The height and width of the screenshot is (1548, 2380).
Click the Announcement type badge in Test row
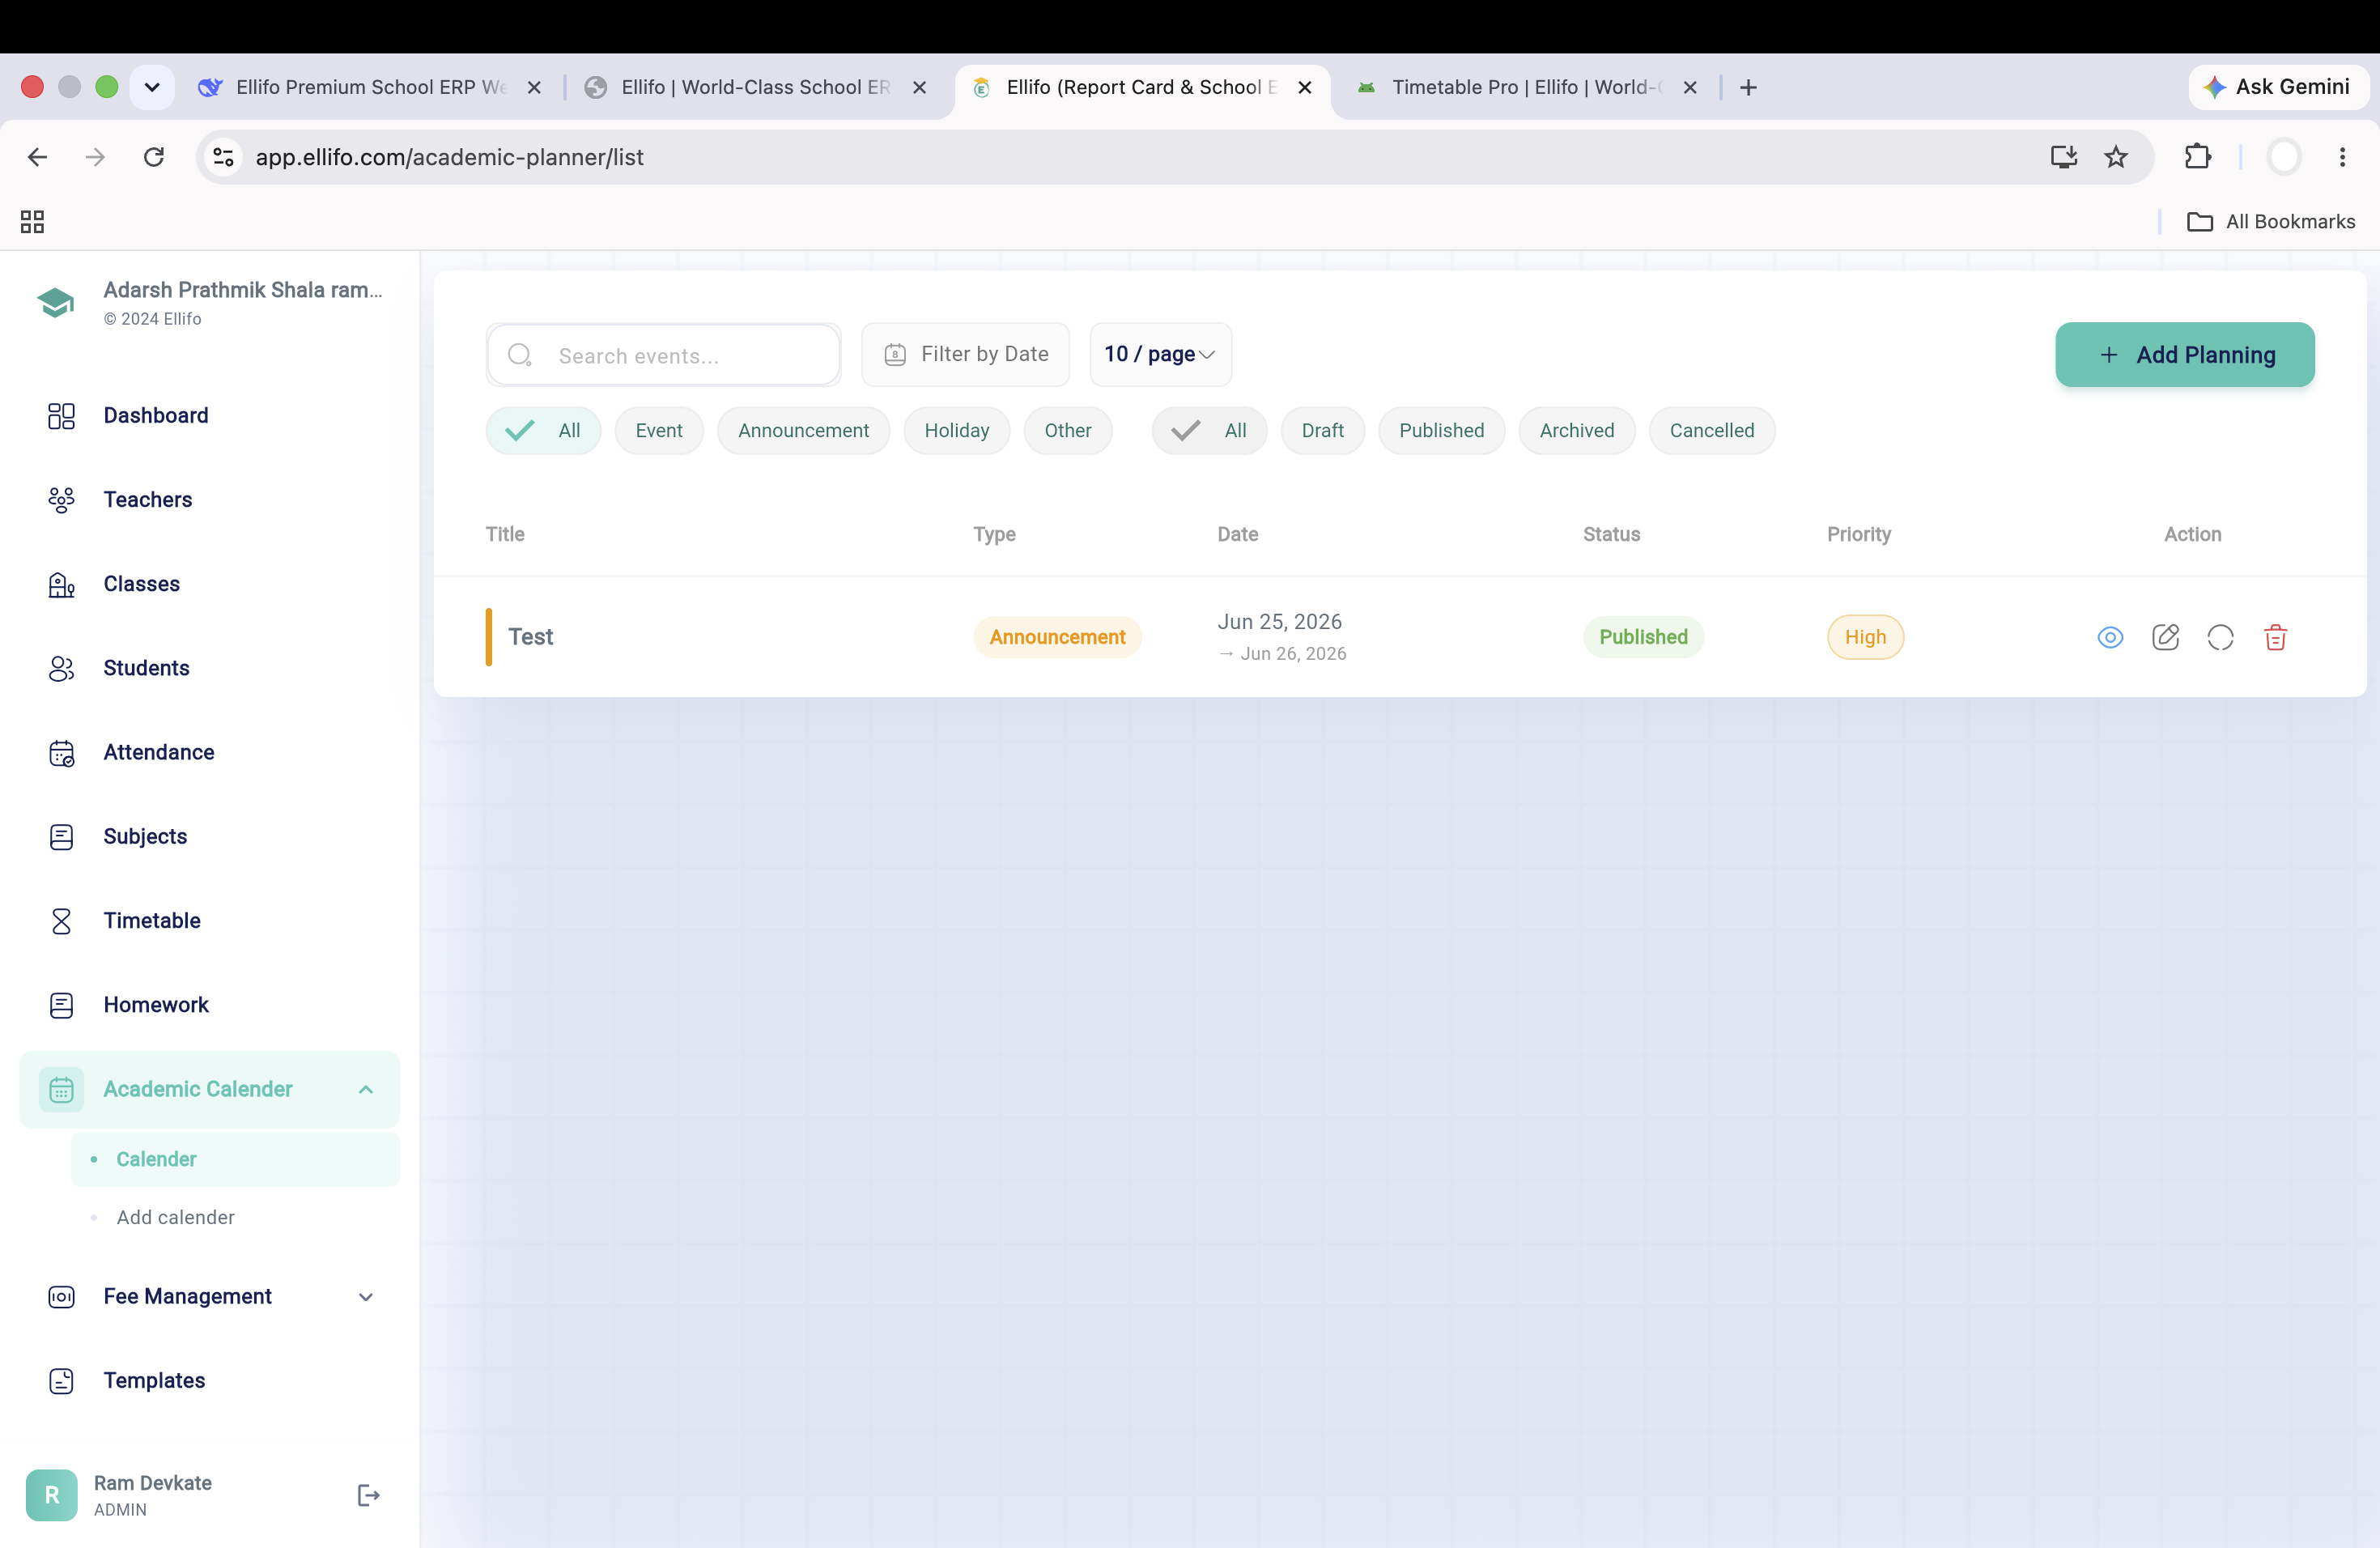(1057, 637)
